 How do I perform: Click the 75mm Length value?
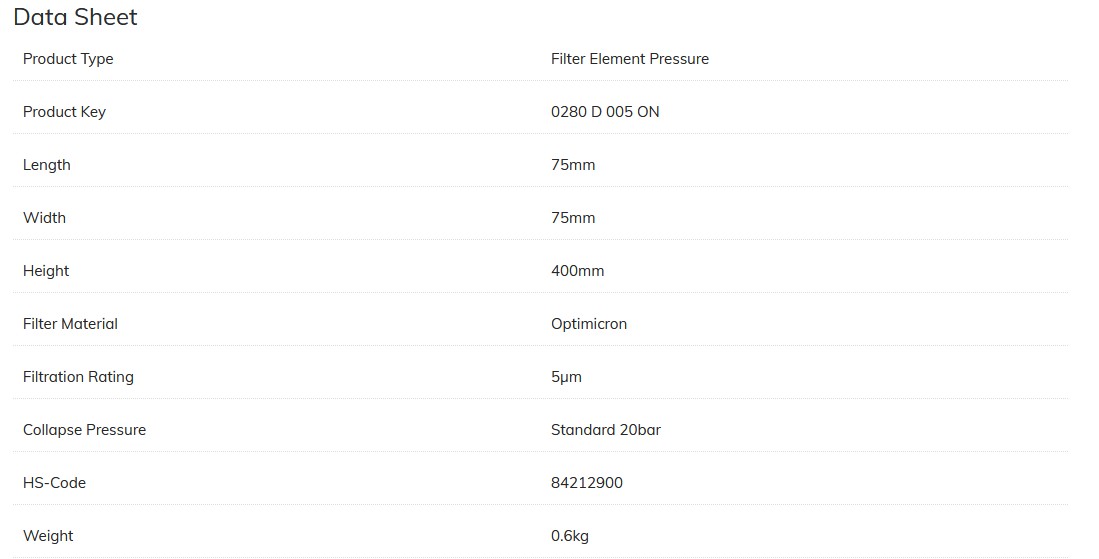572,165
